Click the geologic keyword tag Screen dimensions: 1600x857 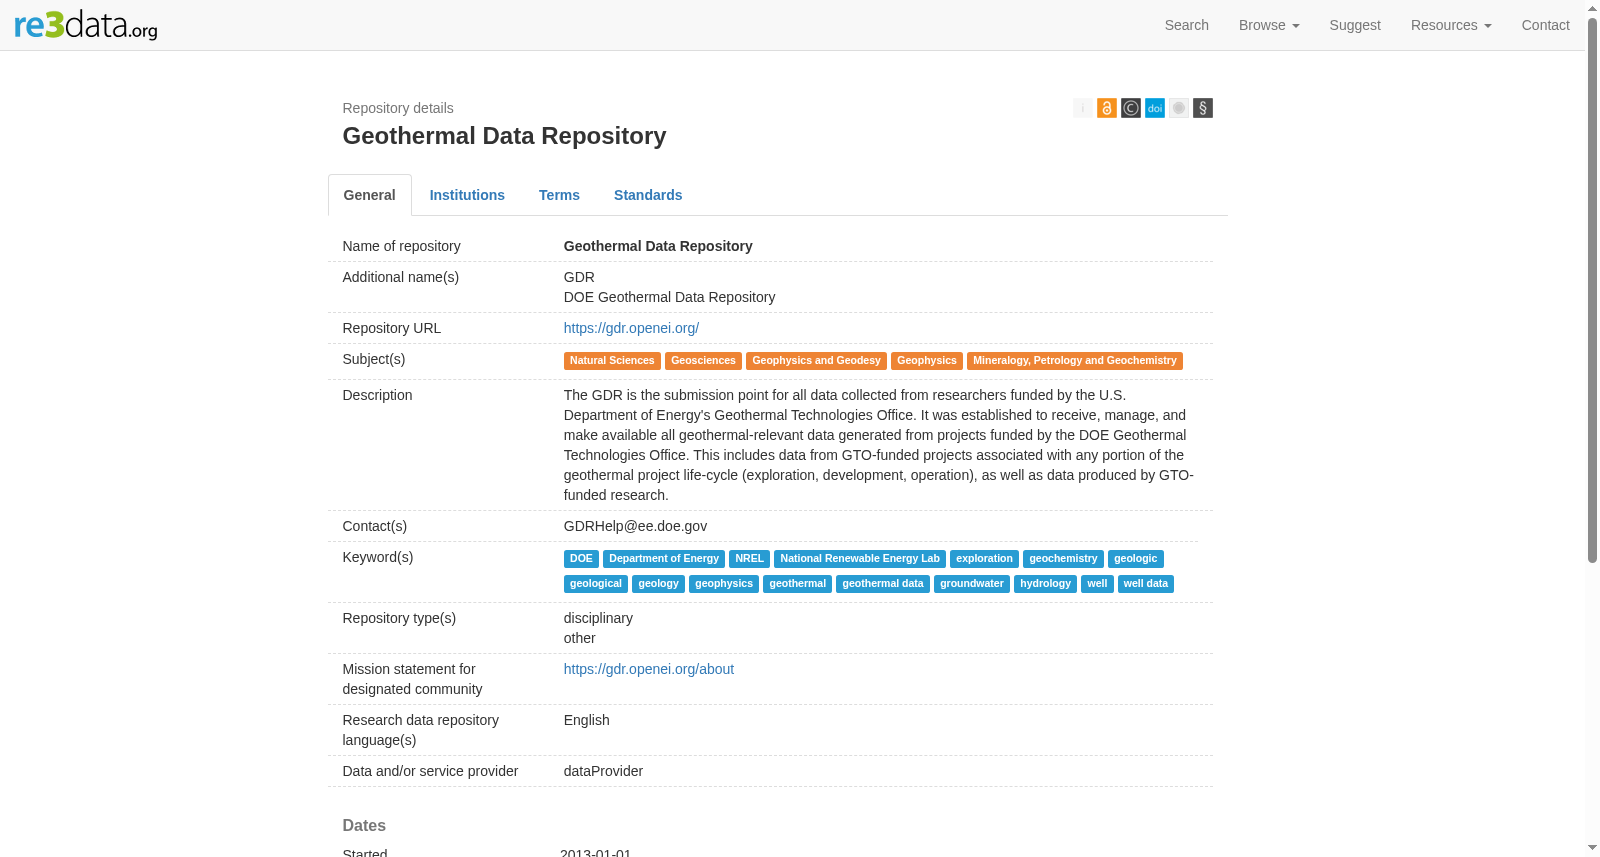[1136, 559]
